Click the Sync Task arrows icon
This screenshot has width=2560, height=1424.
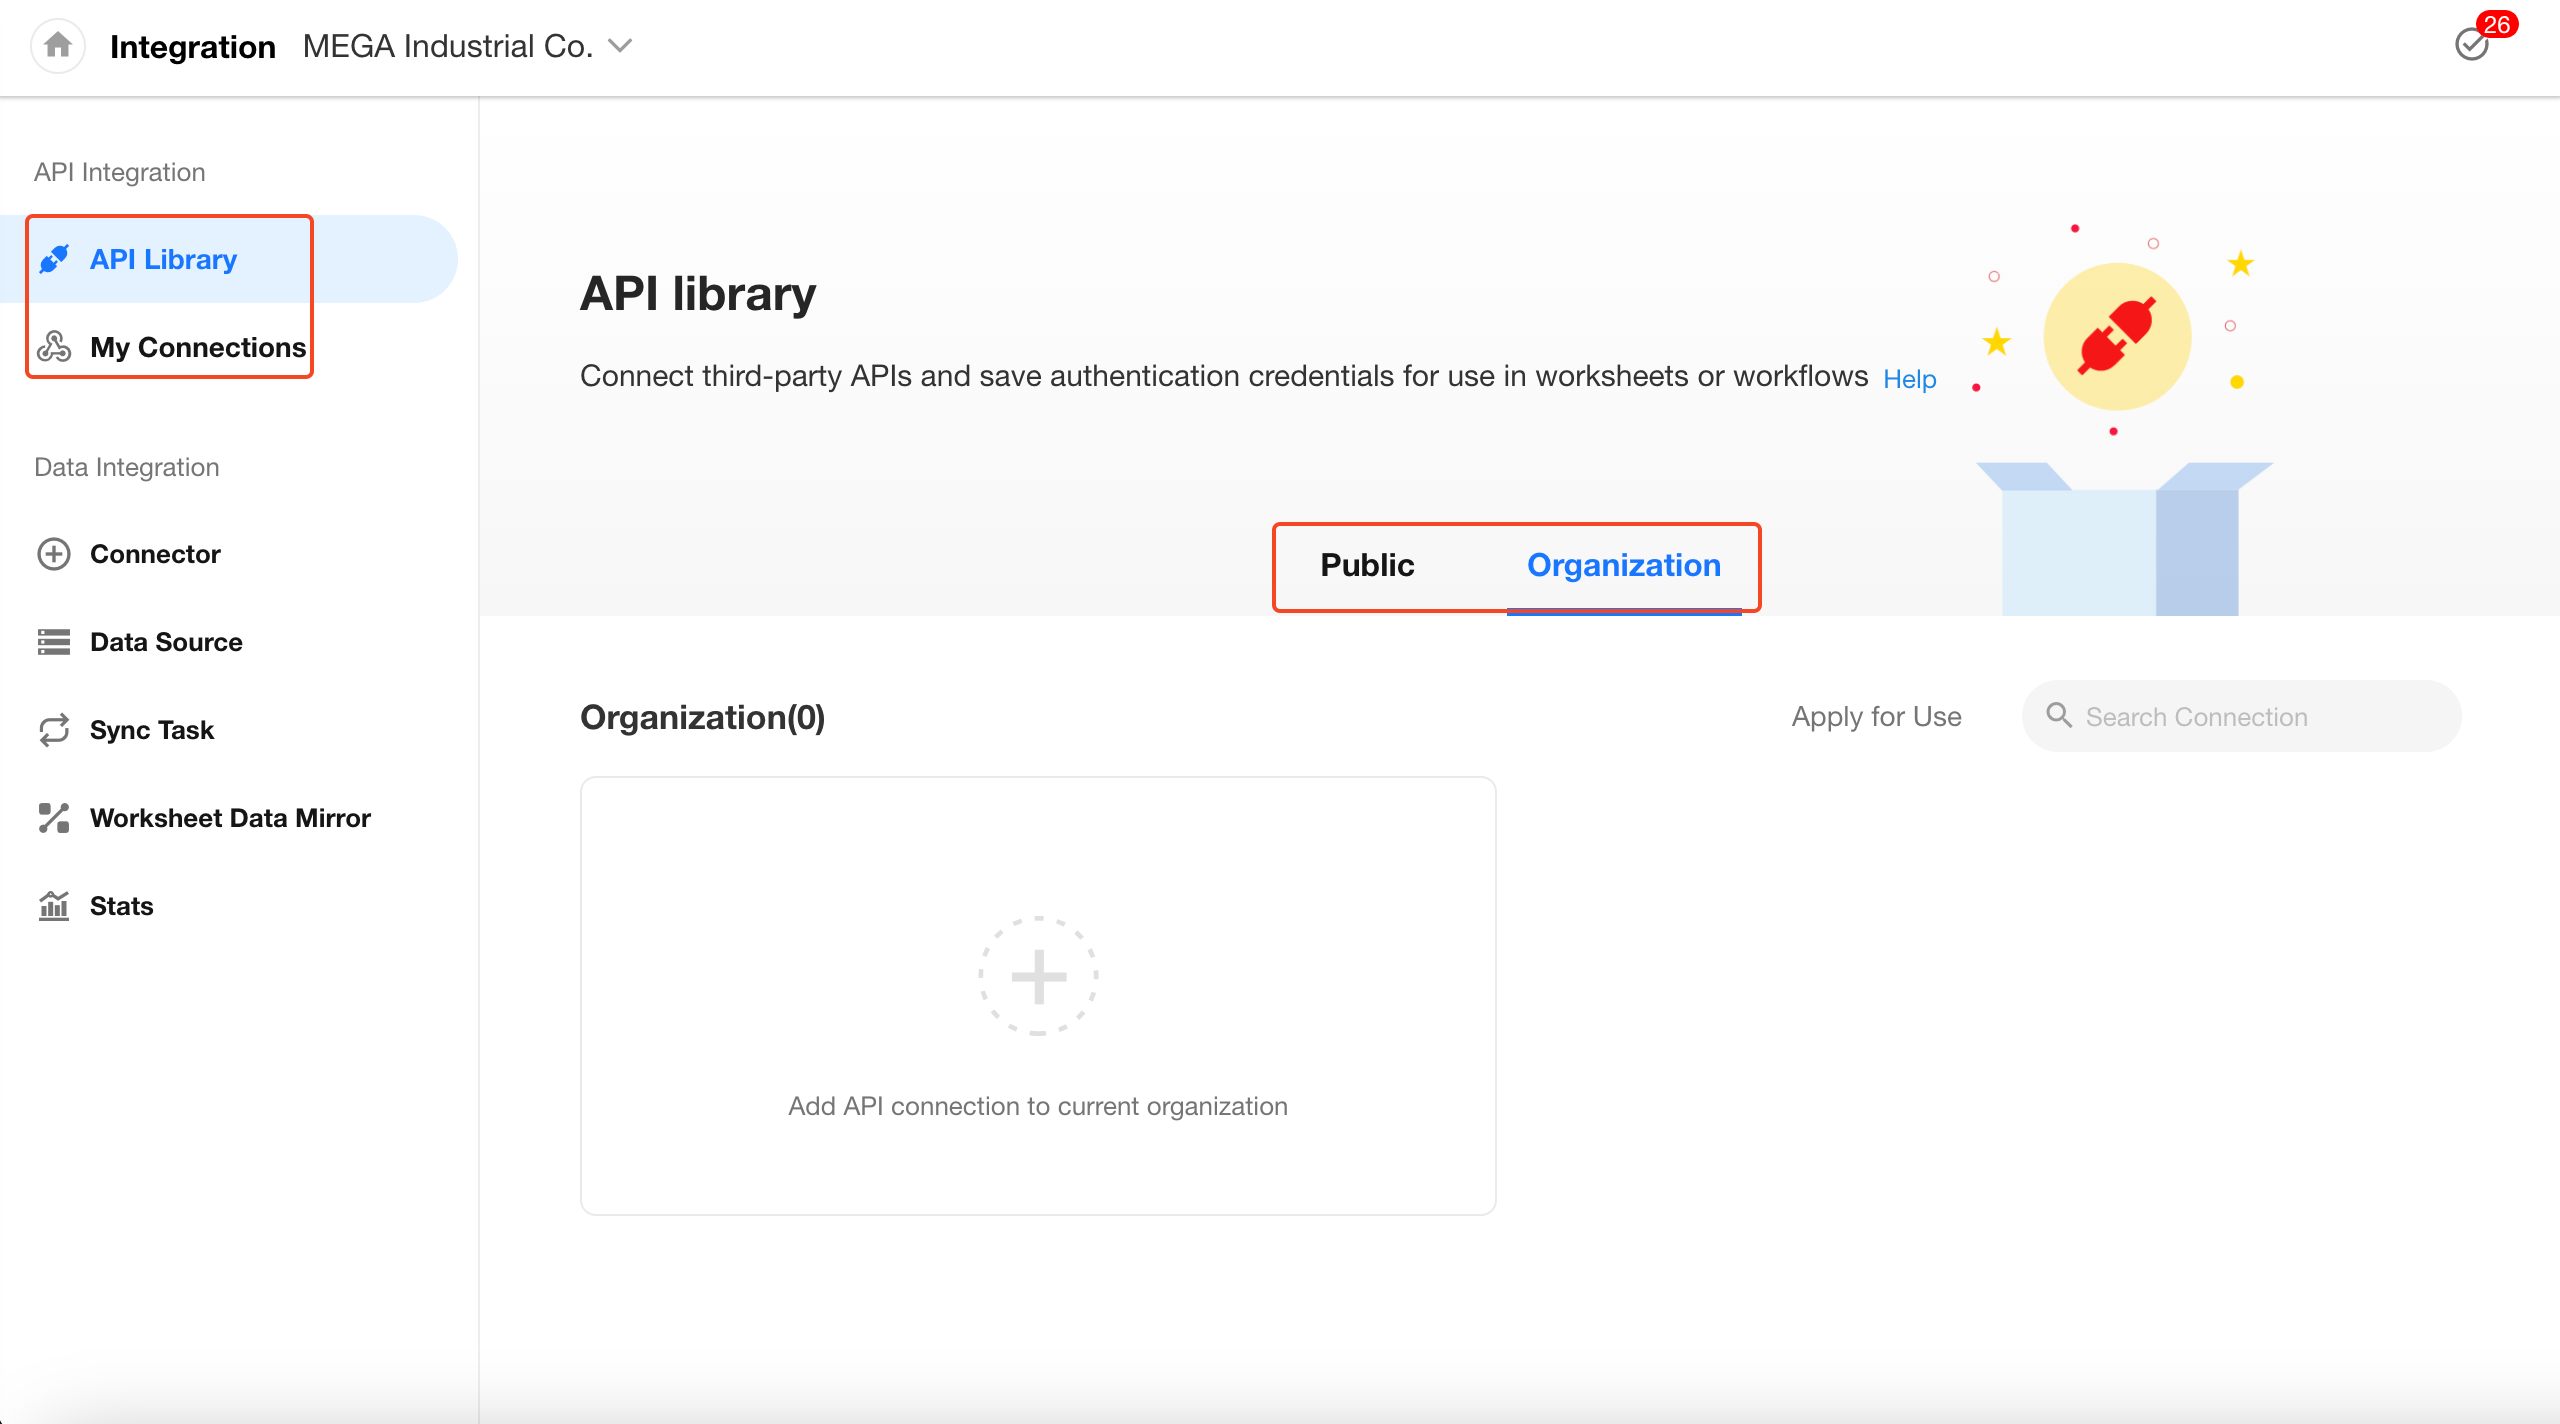[54, 730]
